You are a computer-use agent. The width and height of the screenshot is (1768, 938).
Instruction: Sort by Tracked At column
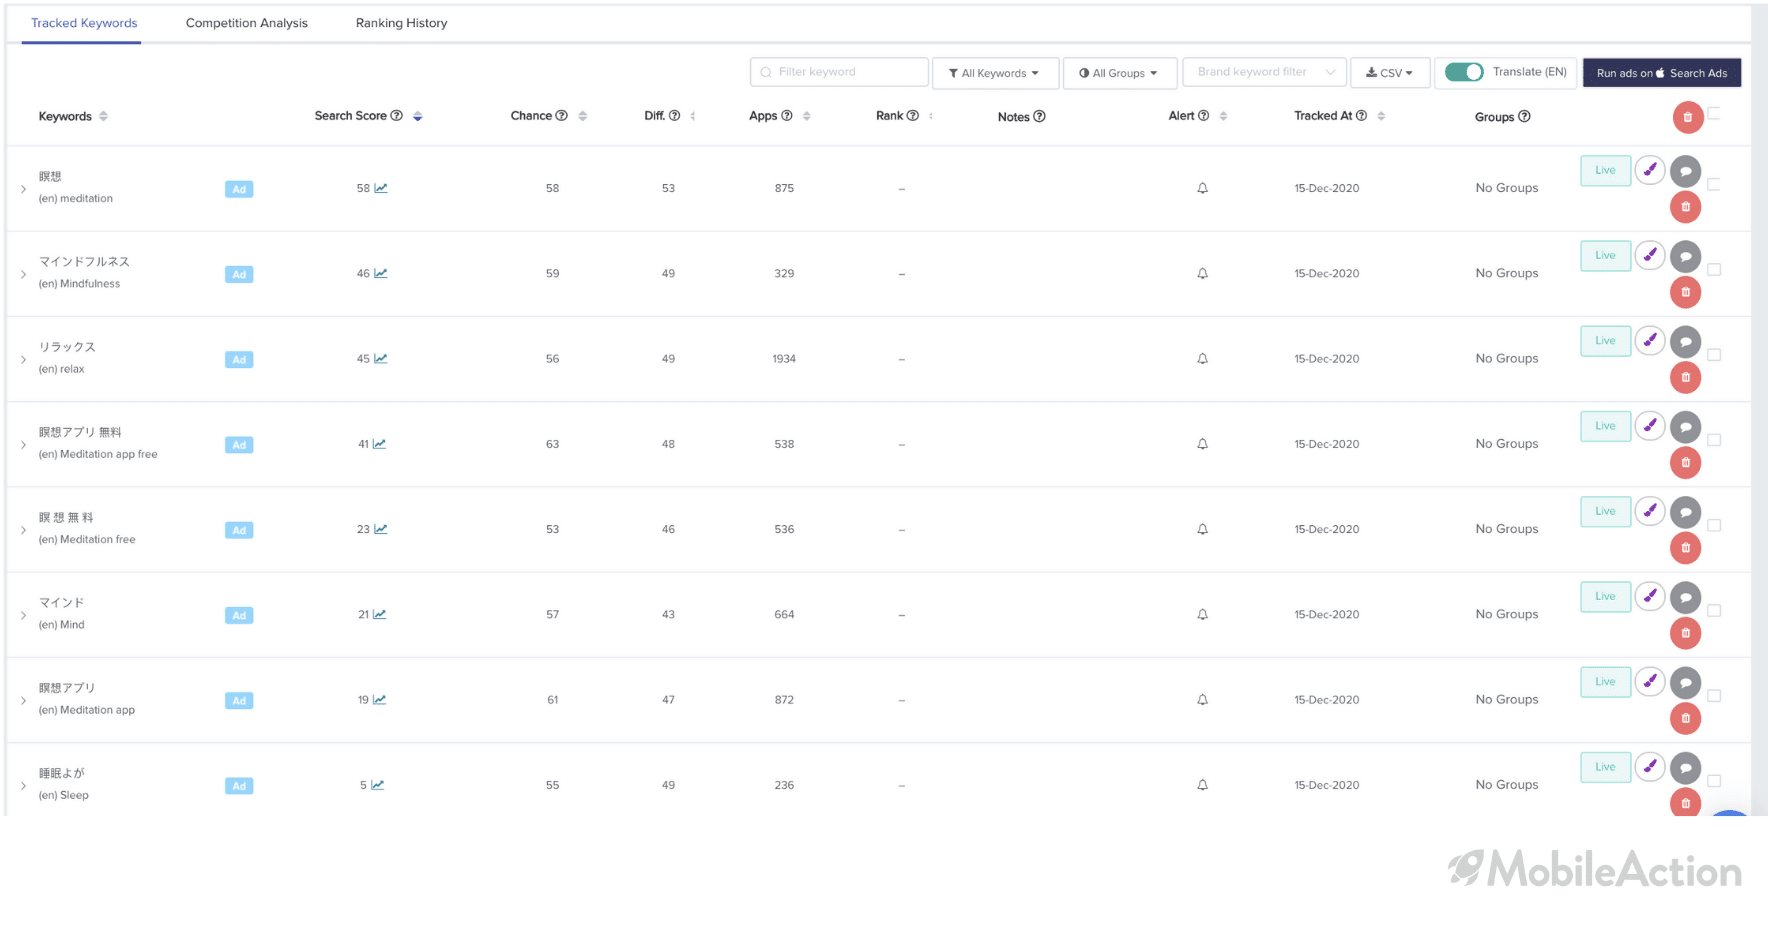coord(1381,116)
